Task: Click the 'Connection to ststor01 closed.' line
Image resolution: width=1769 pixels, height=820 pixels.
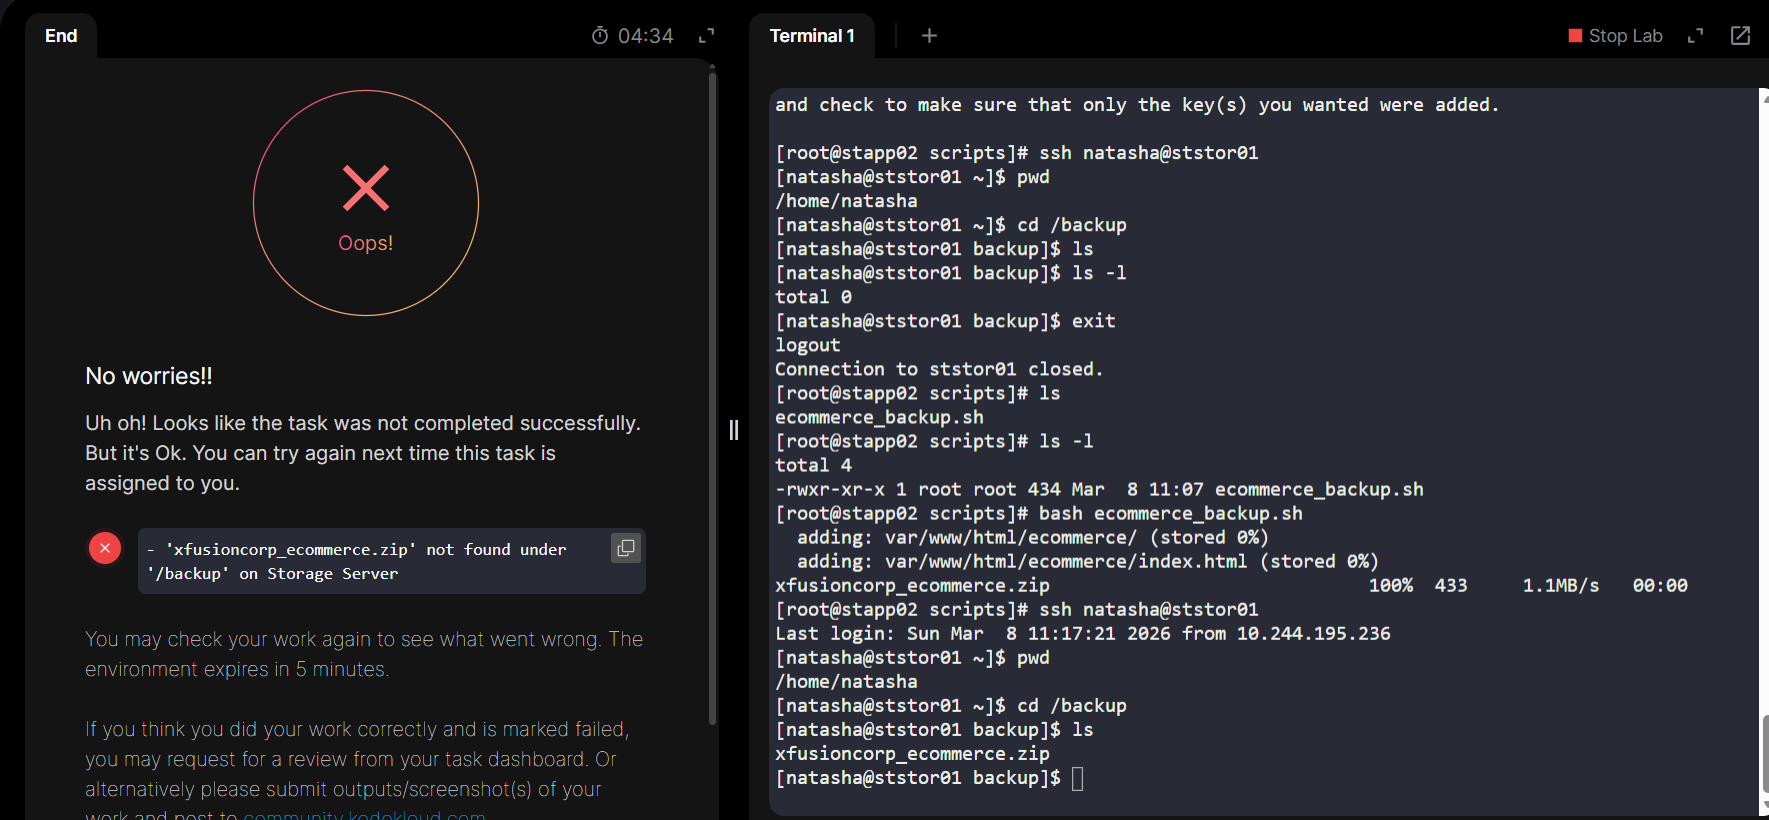Action: pos(938,369)
